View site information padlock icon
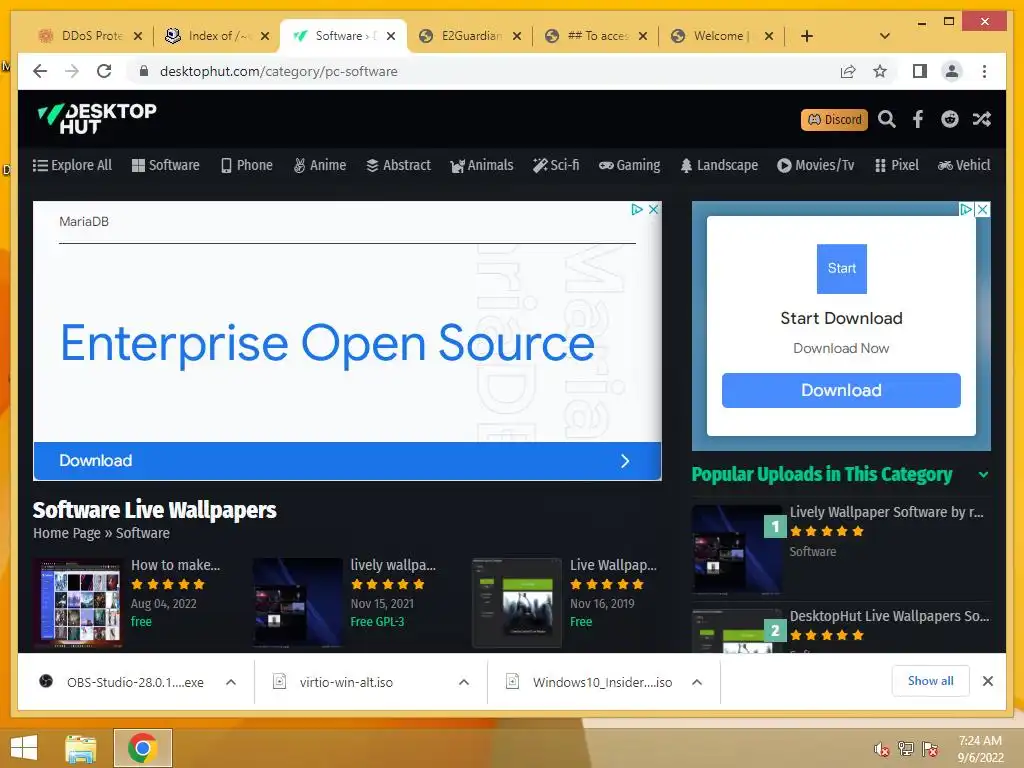Image resolution: width=1024 pixels, height=768 pixels. tap(144, 71)
